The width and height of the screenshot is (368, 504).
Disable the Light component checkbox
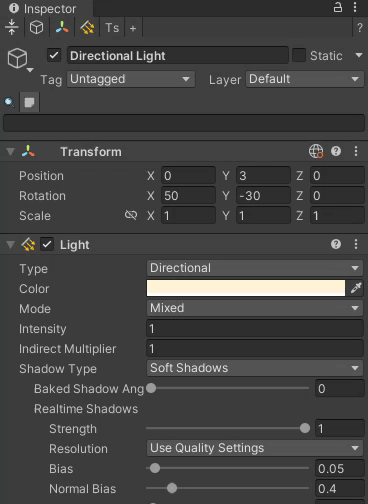47,245
